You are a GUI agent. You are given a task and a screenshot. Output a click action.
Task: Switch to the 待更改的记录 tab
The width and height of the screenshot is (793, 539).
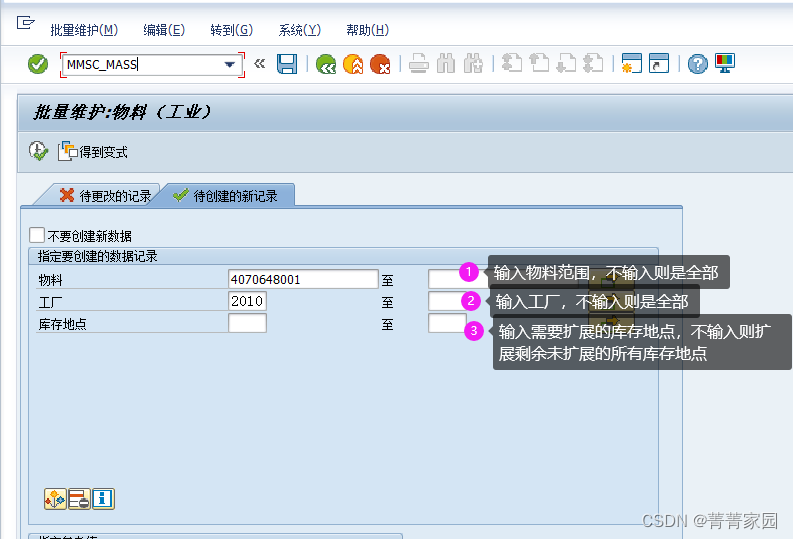click(105, 196)
